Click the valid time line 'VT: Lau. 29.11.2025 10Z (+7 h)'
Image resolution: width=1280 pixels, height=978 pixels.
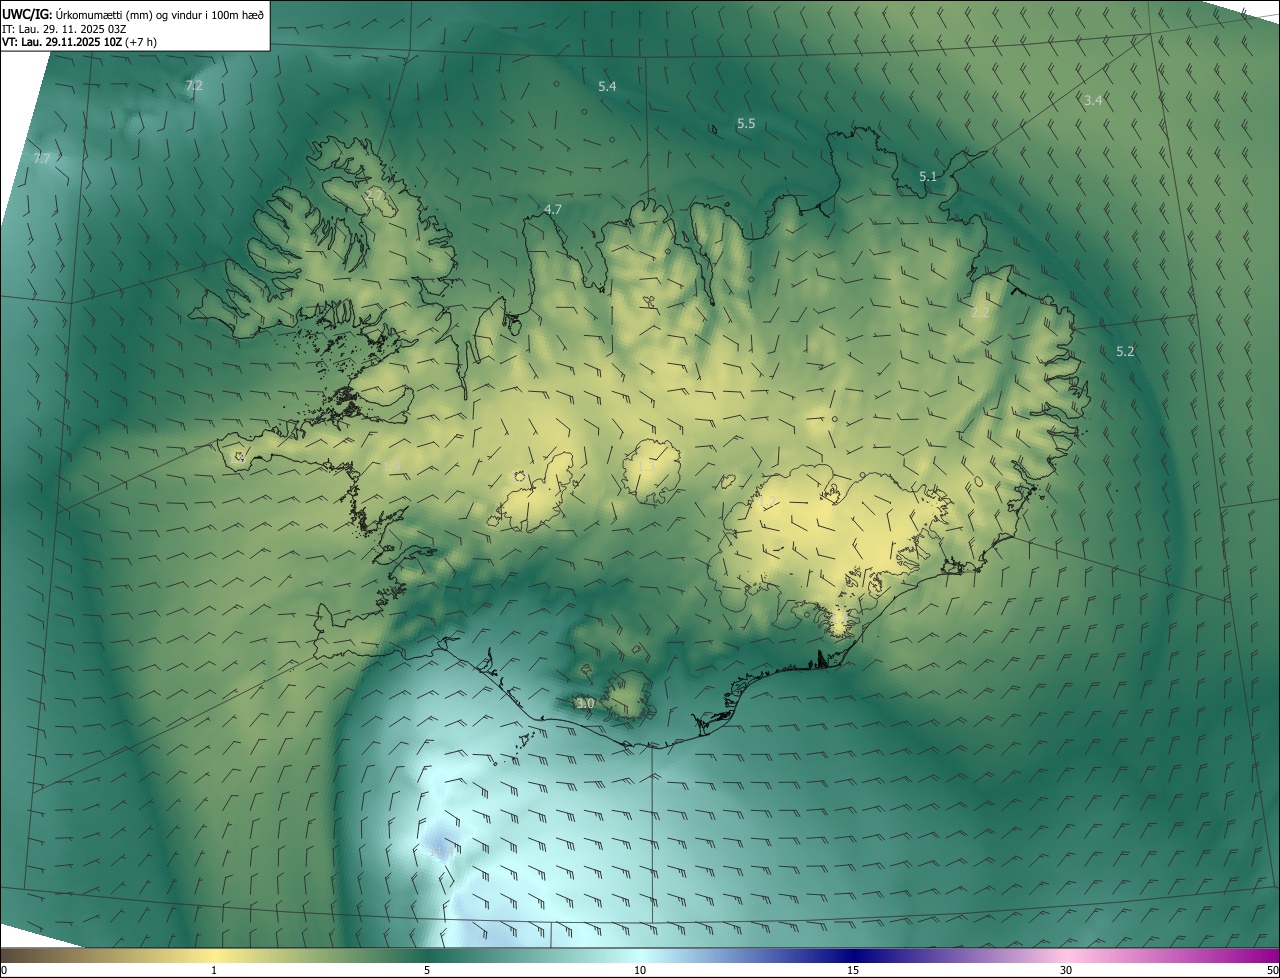click(79, 42)
